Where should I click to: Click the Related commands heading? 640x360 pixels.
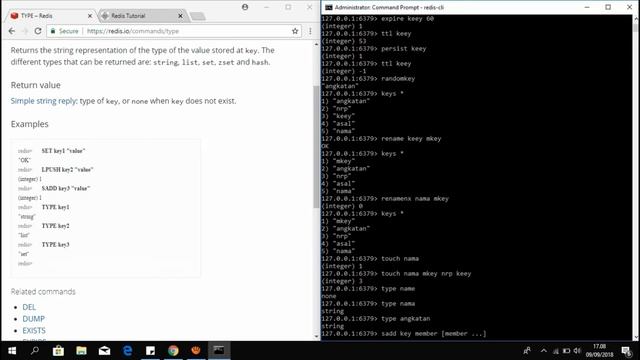[43, 291]
